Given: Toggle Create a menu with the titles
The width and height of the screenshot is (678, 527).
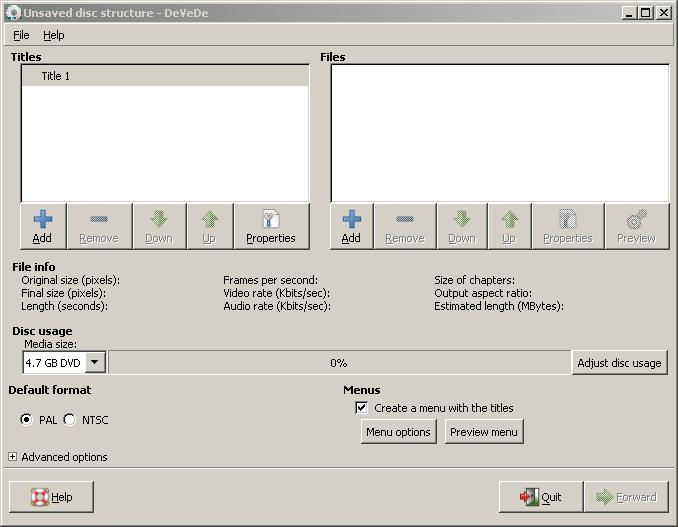Looking at the screenshot, I should [x=361, y=408].
